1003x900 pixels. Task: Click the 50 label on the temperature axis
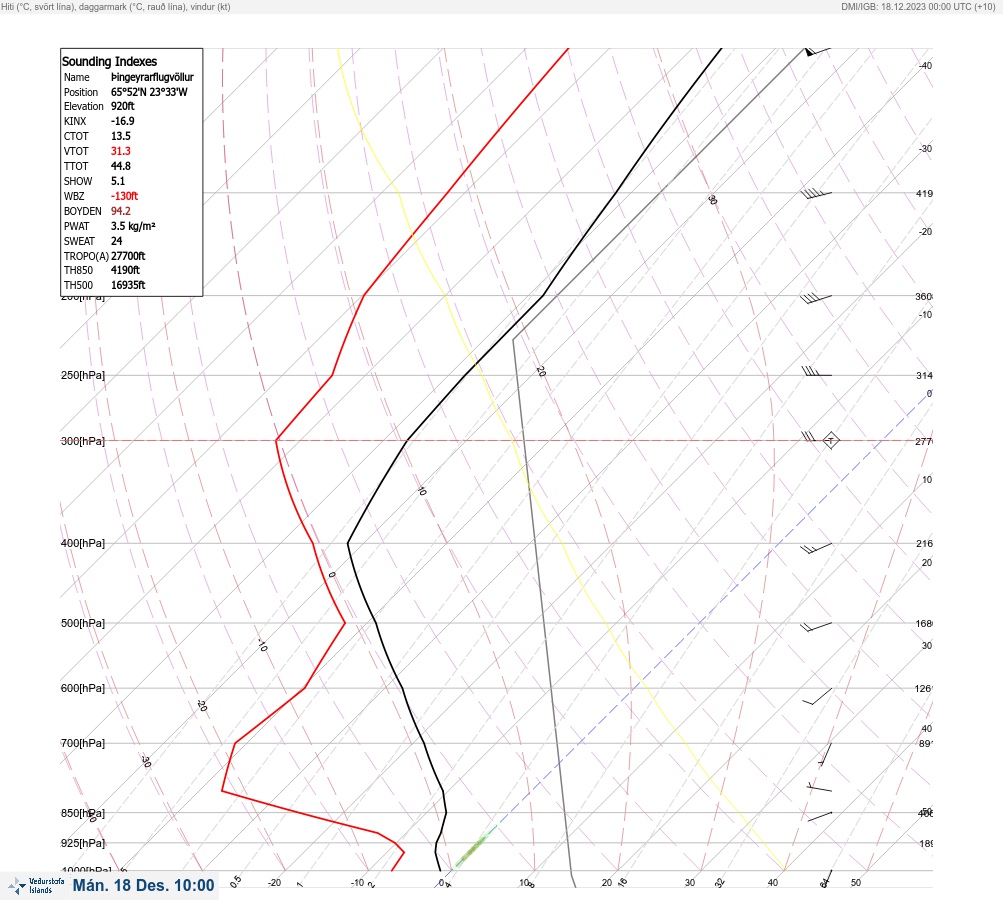pos(856,883)
